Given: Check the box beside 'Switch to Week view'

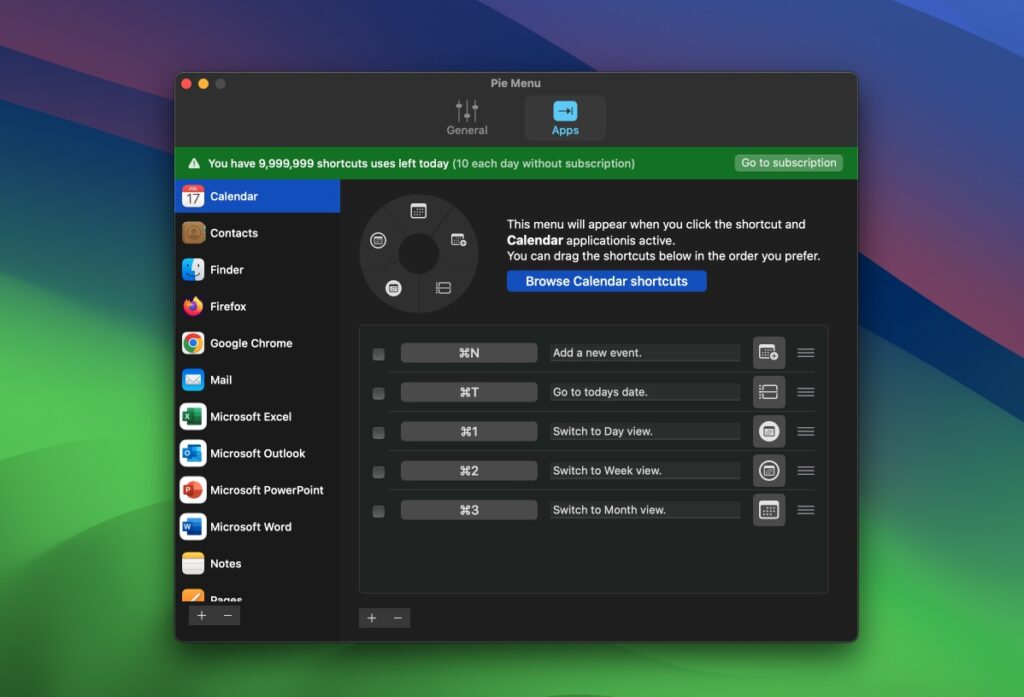Looking at the screenshot, I should (378, 471).
